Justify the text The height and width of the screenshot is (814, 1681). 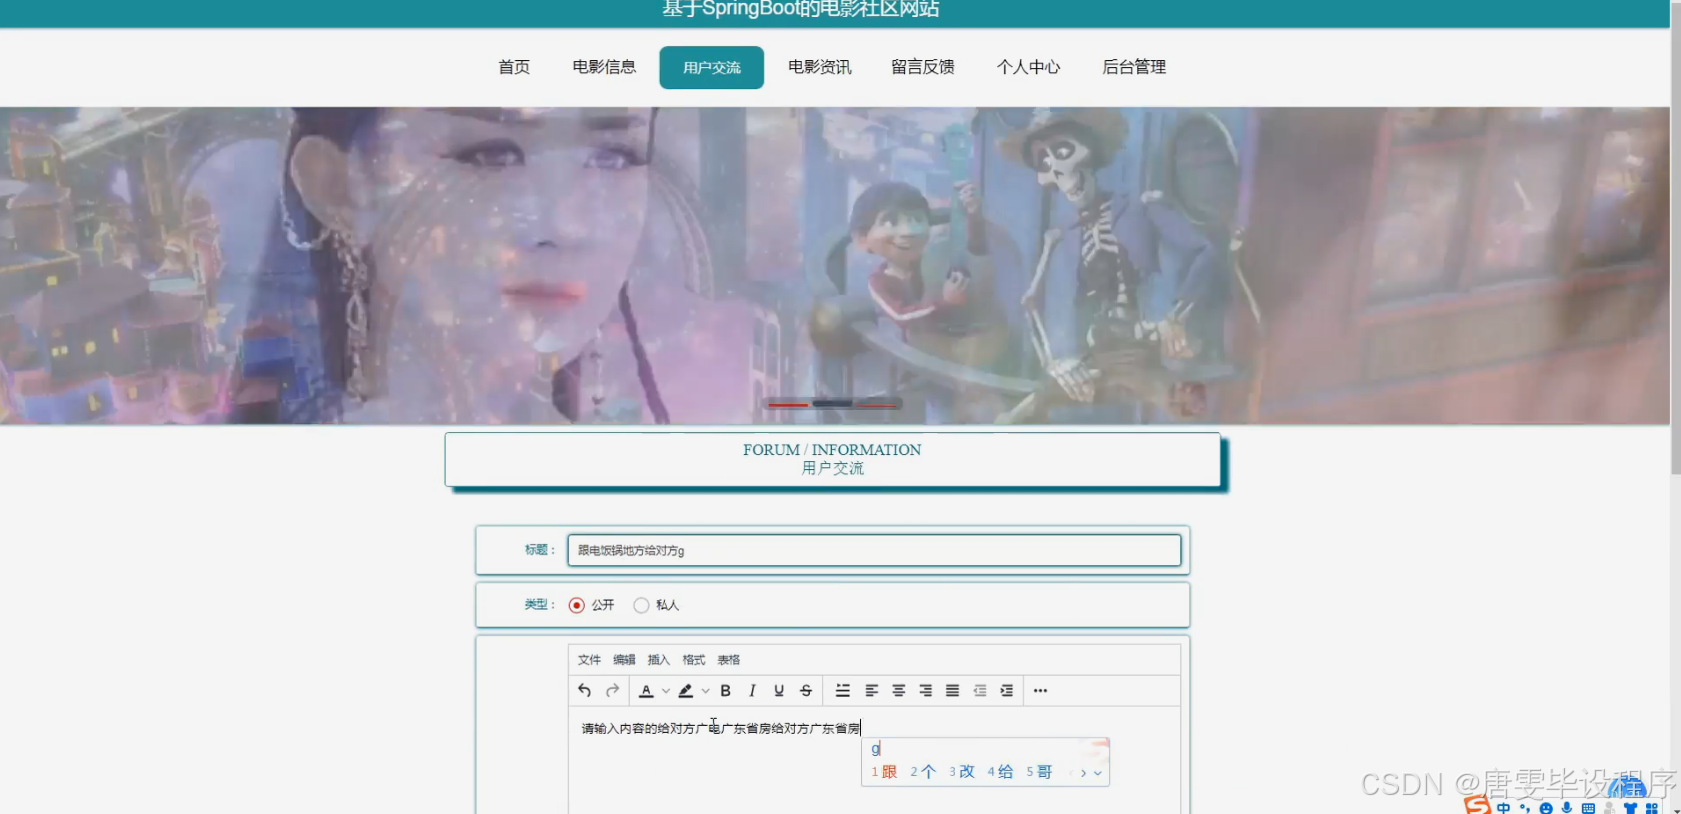point(953,690)
